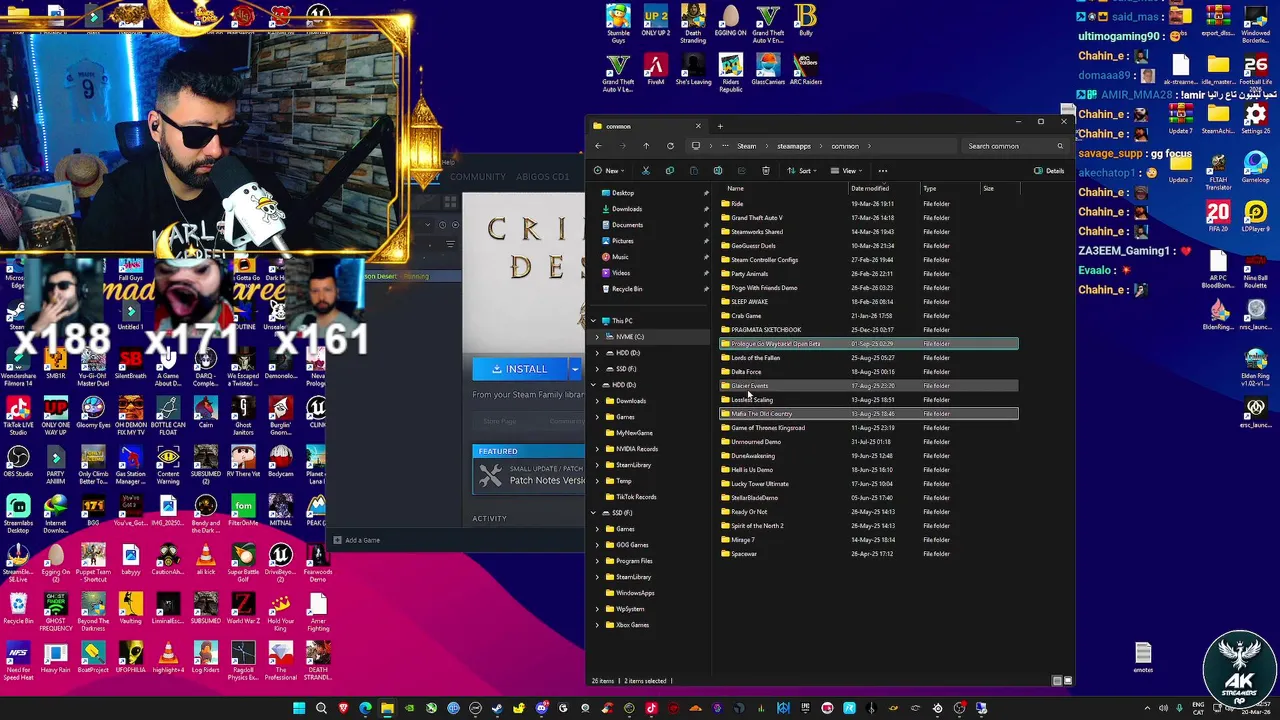Go up one folder level
The width and height of the screenshot is (1280, 720).
[646, 146]
